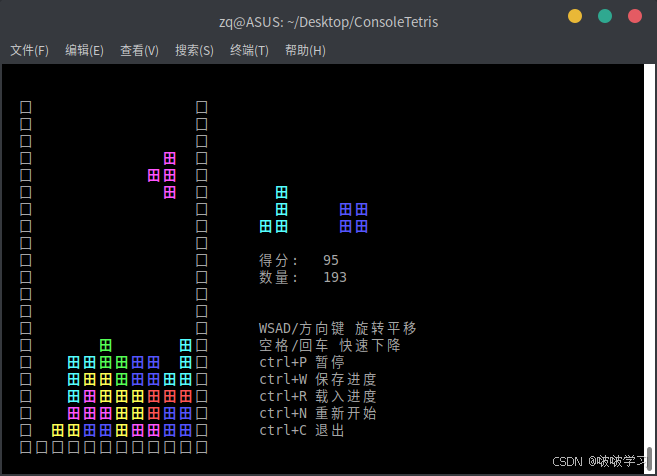
Task: Open the 编辑(E) menu
Action: [x=84, y=51]
